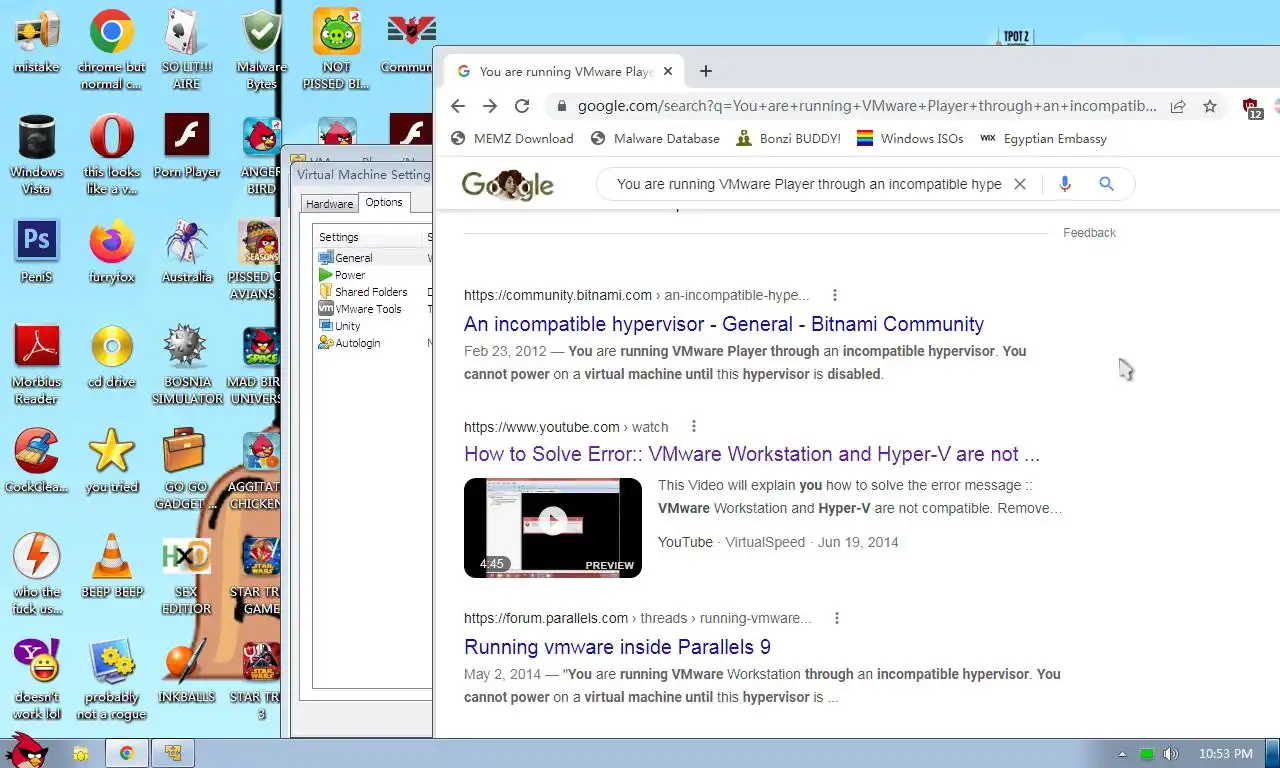Open the Bonzi BUDDY! bookmark
The image size is (1280, 768).
coord(789,139)
